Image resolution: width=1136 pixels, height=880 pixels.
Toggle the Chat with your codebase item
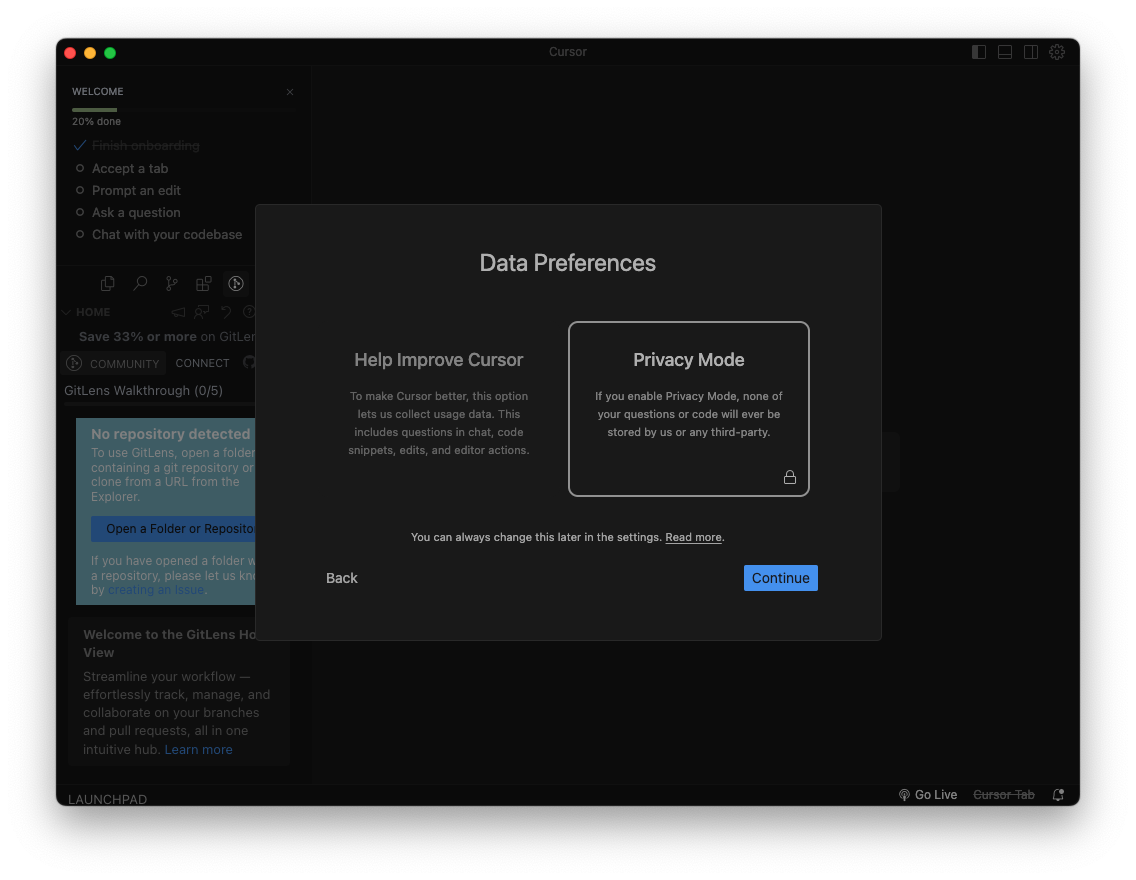point(159,235)
